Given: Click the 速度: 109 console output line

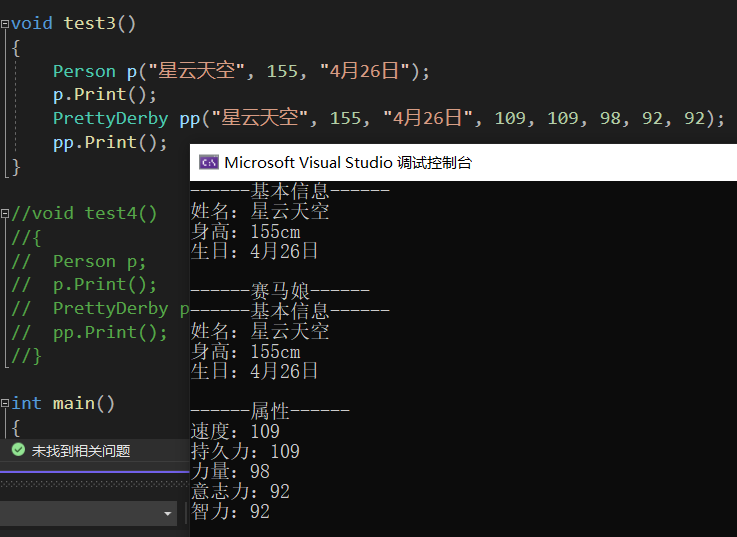Looking at the screenshot, I should [x=235, y=431].
